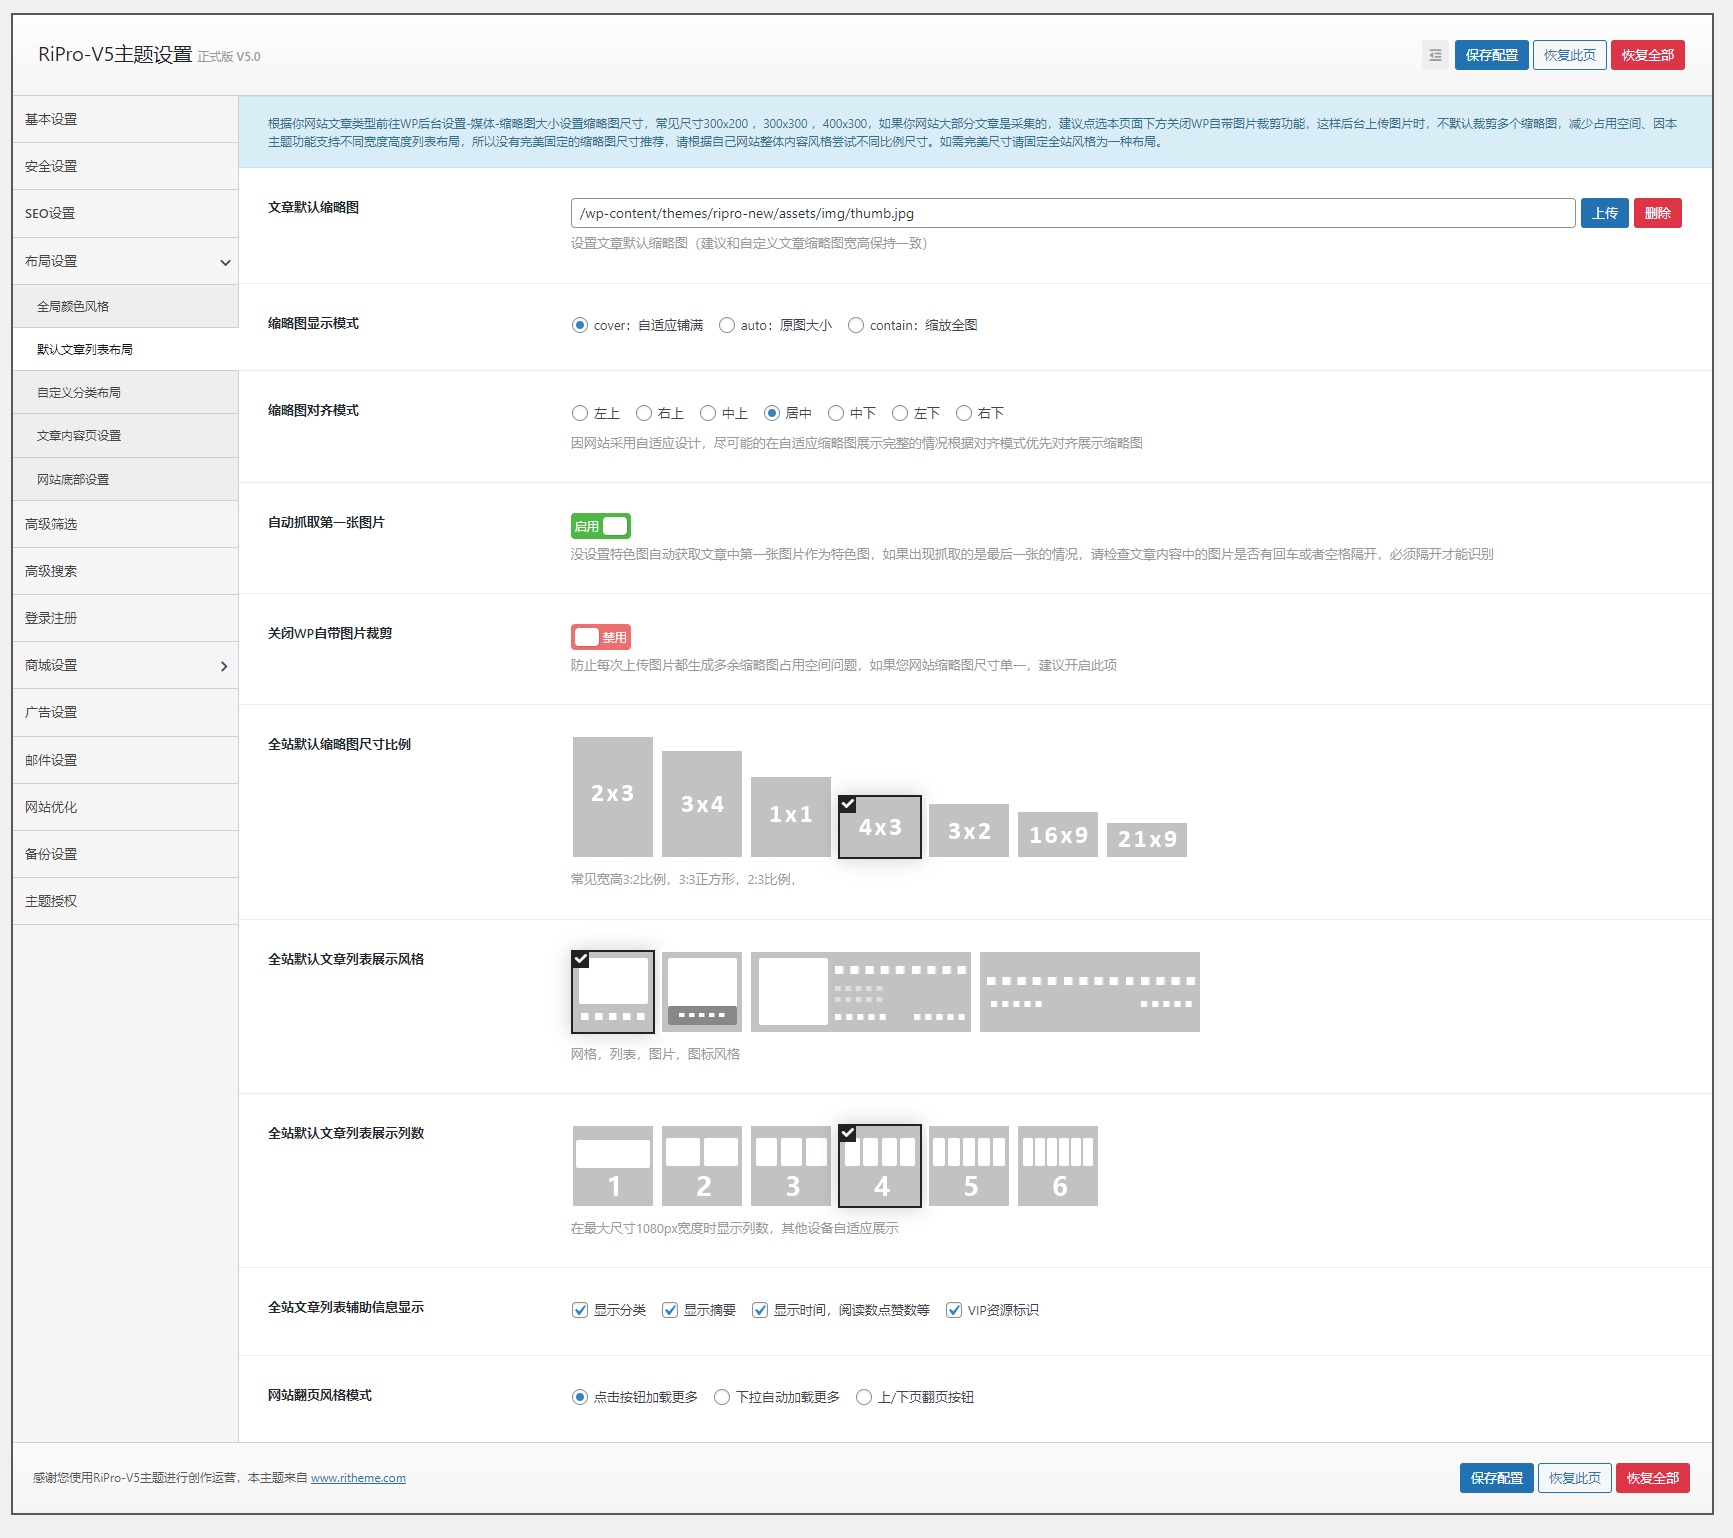This screenshot has height=1538, width=1733.
Task: Pick the 2-column article list layout
Action: click(701, 1165)
